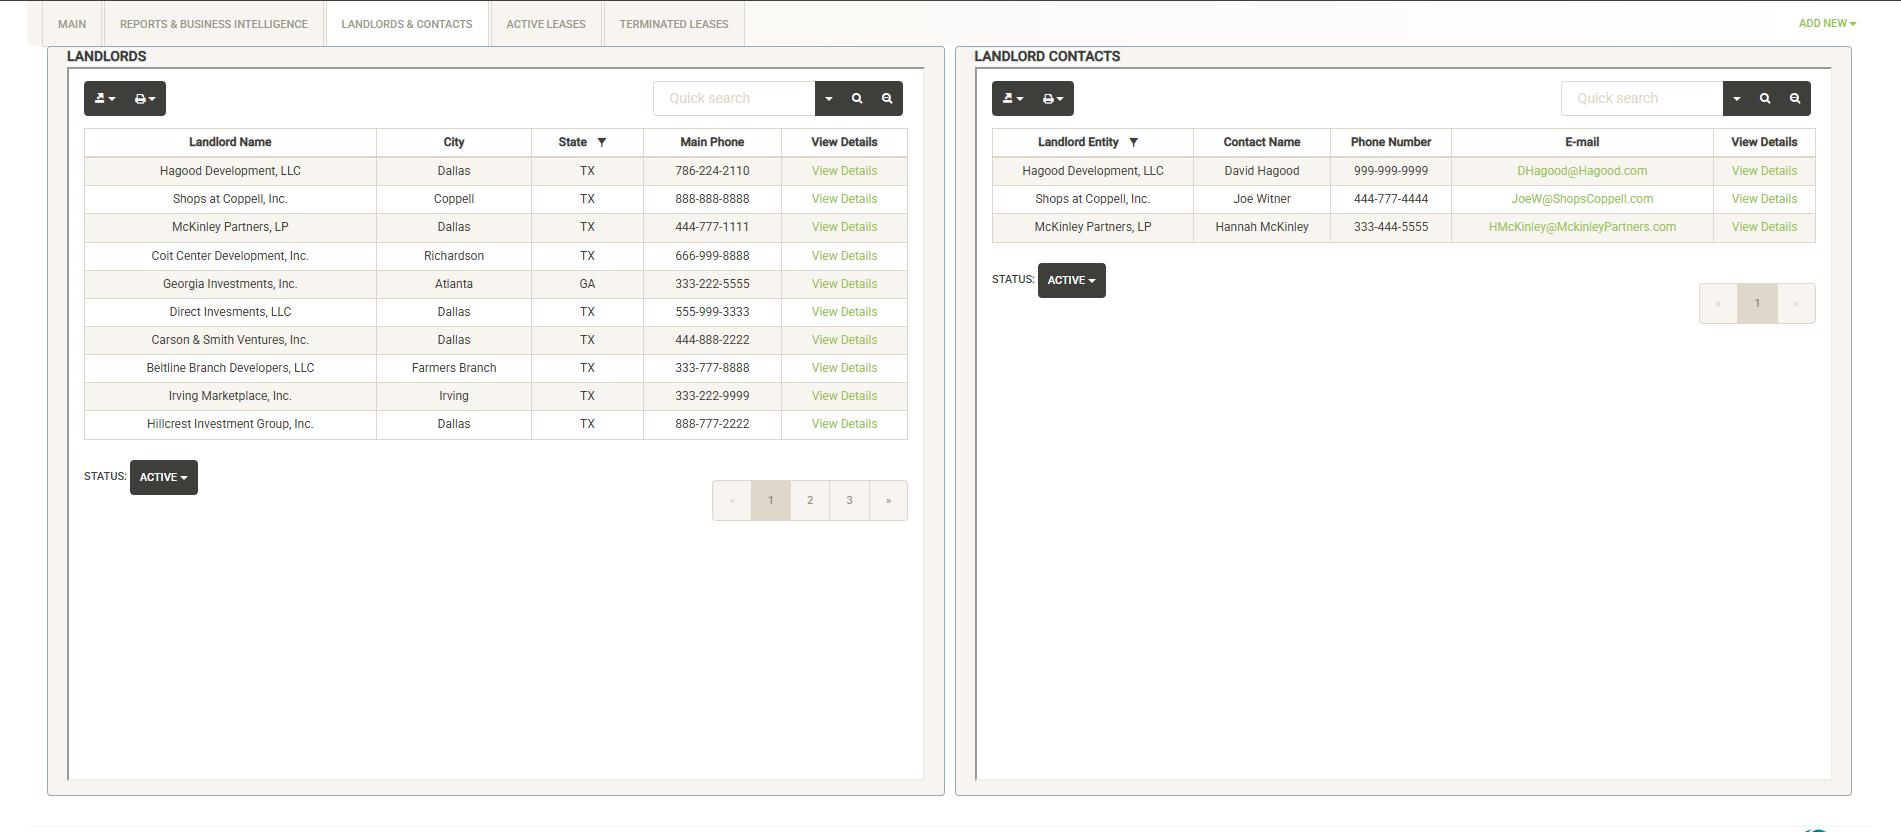Open export menu in Landlord Contacts panel

tap(1013, 99)
